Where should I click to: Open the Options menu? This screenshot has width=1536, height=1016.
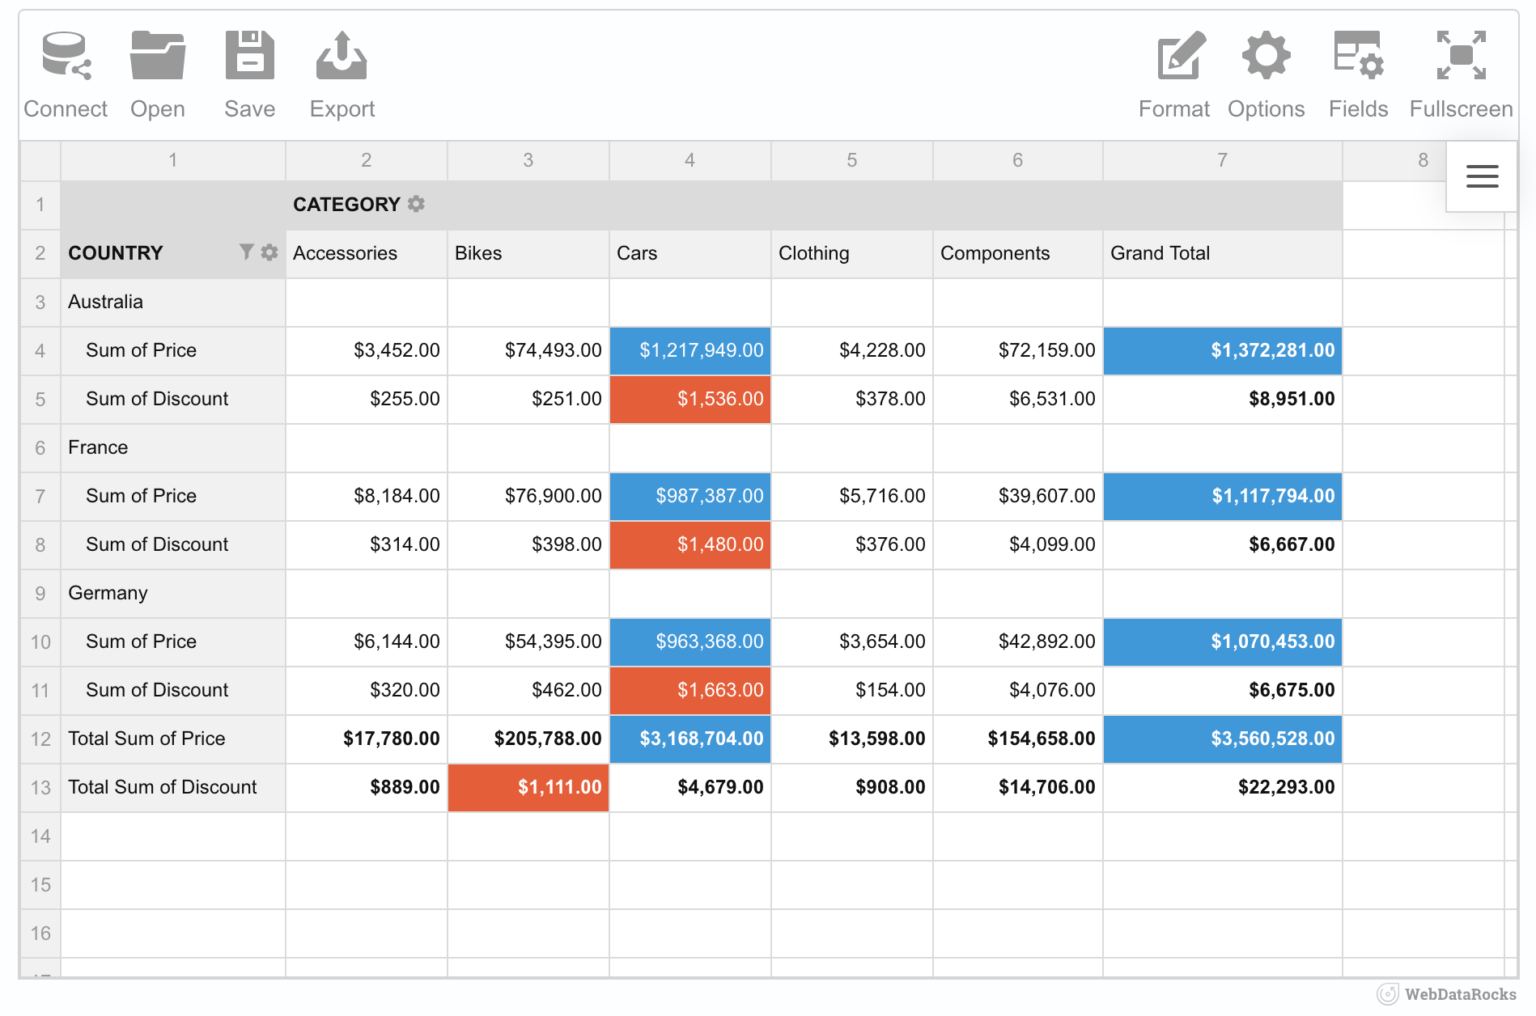(x=1265, y=70)
